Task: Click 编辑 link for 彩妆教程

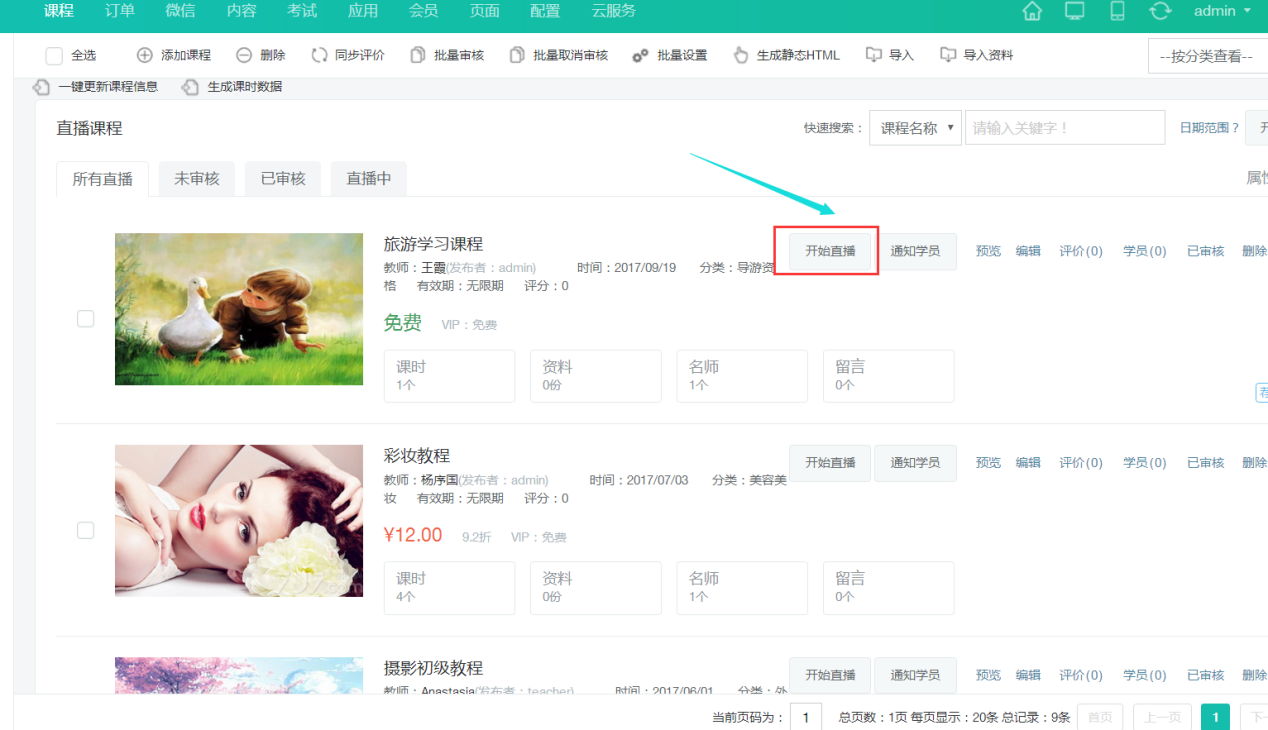Action: (x=1028, y=463)
